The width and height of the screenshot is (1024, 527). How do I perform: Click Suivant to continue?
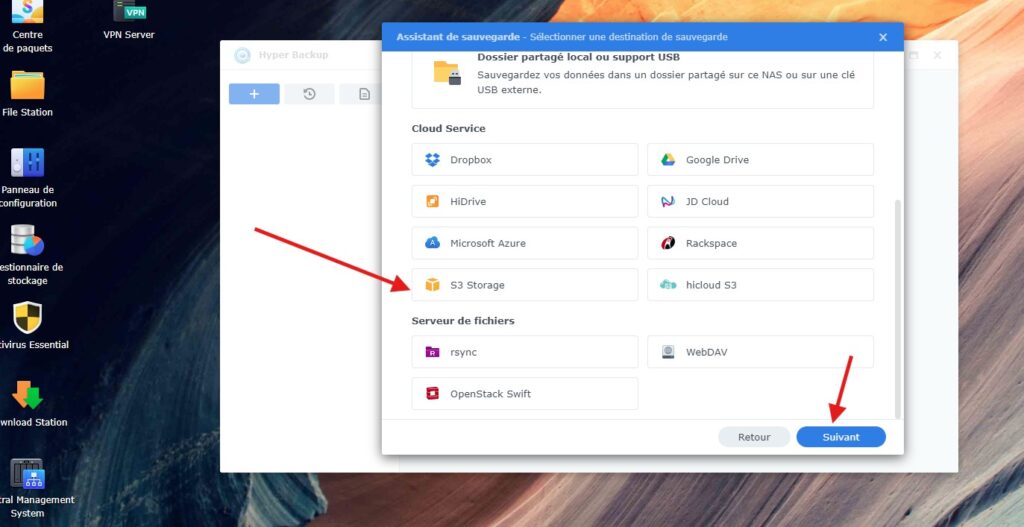(841, 437)
